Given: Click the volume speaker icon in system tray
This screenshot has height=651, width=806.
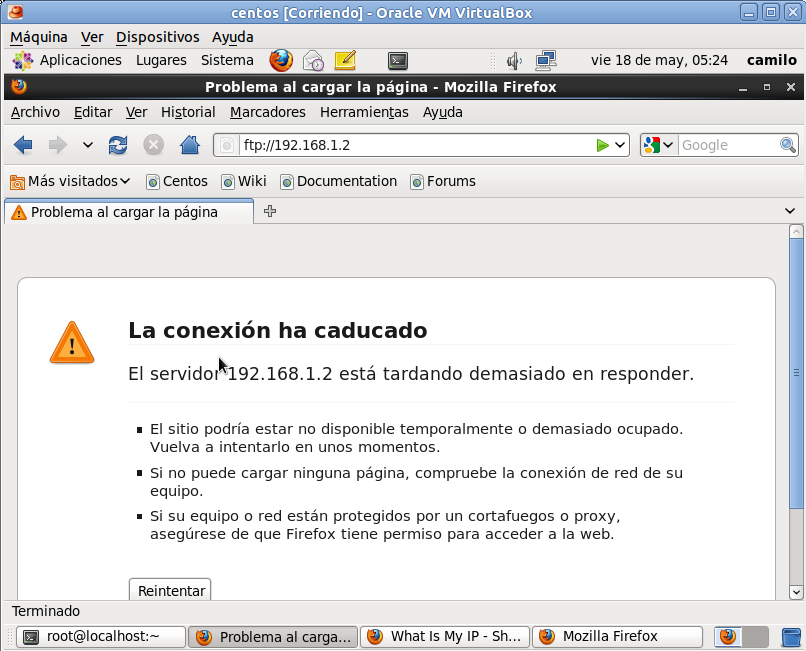Looking at the screenshot, I should click(514, 61).
